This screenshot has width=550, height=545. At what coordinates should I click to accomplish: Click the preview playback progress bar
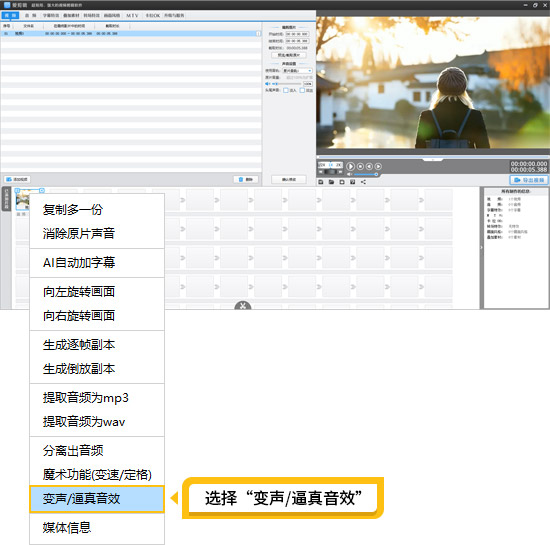point(433,157)
